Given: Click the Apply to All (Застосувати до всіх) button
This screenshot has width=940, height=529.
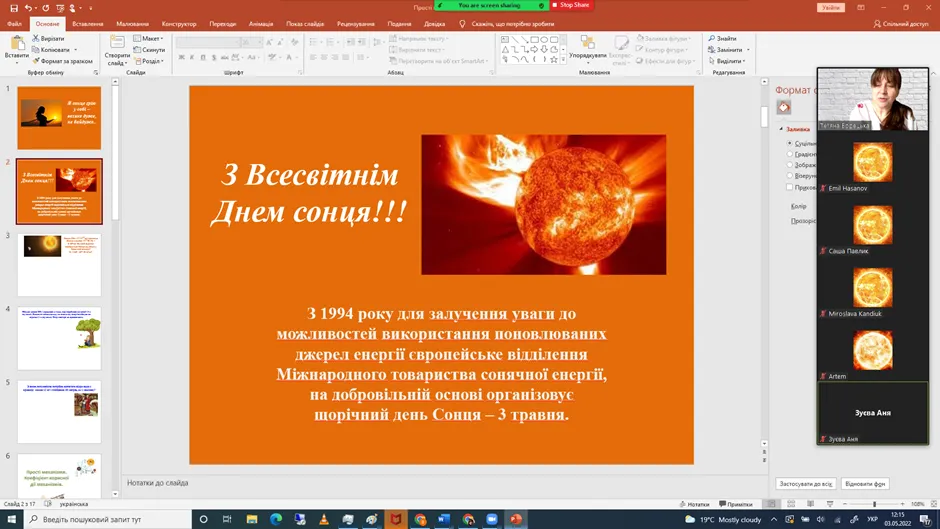Looking at the screenshot, I should click(805, 483).
